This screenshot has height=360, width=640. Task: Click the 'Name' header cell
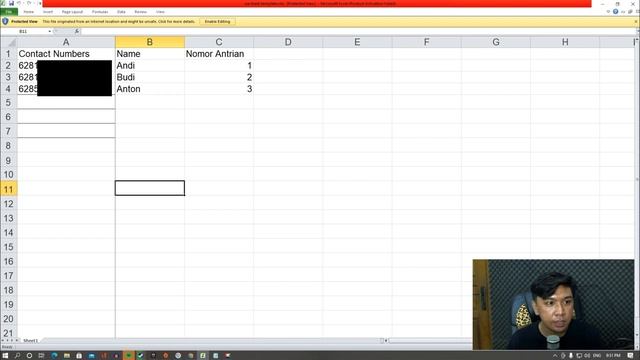tap(150, 54)
